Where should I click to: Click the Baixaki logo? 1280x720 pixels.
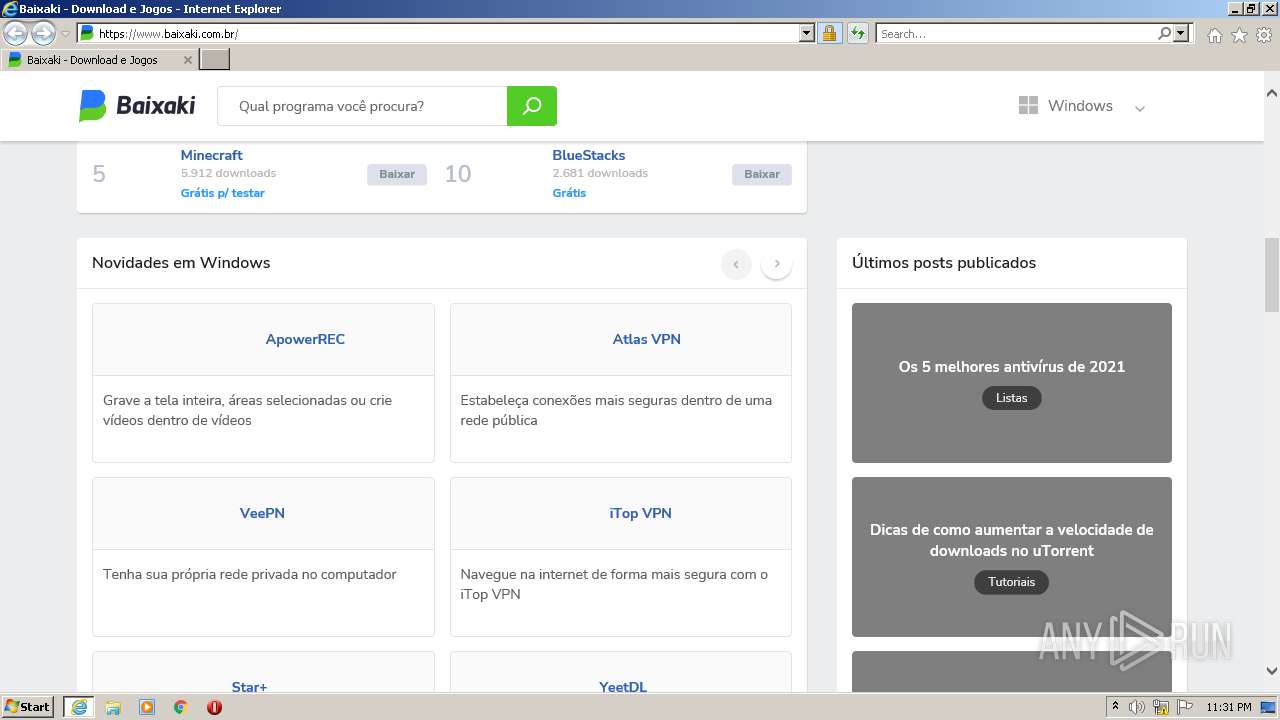coord(137,106)
